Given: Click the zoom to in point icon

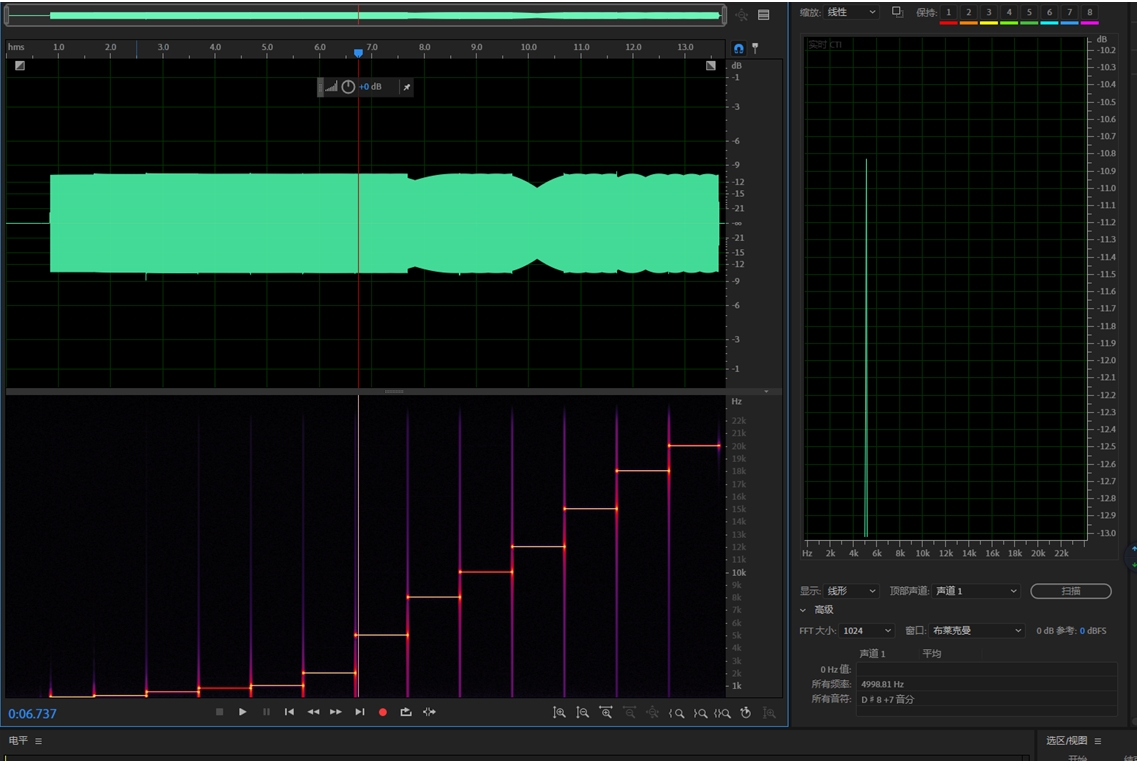Looking at the screenshot, I should (x=677, y=713).
